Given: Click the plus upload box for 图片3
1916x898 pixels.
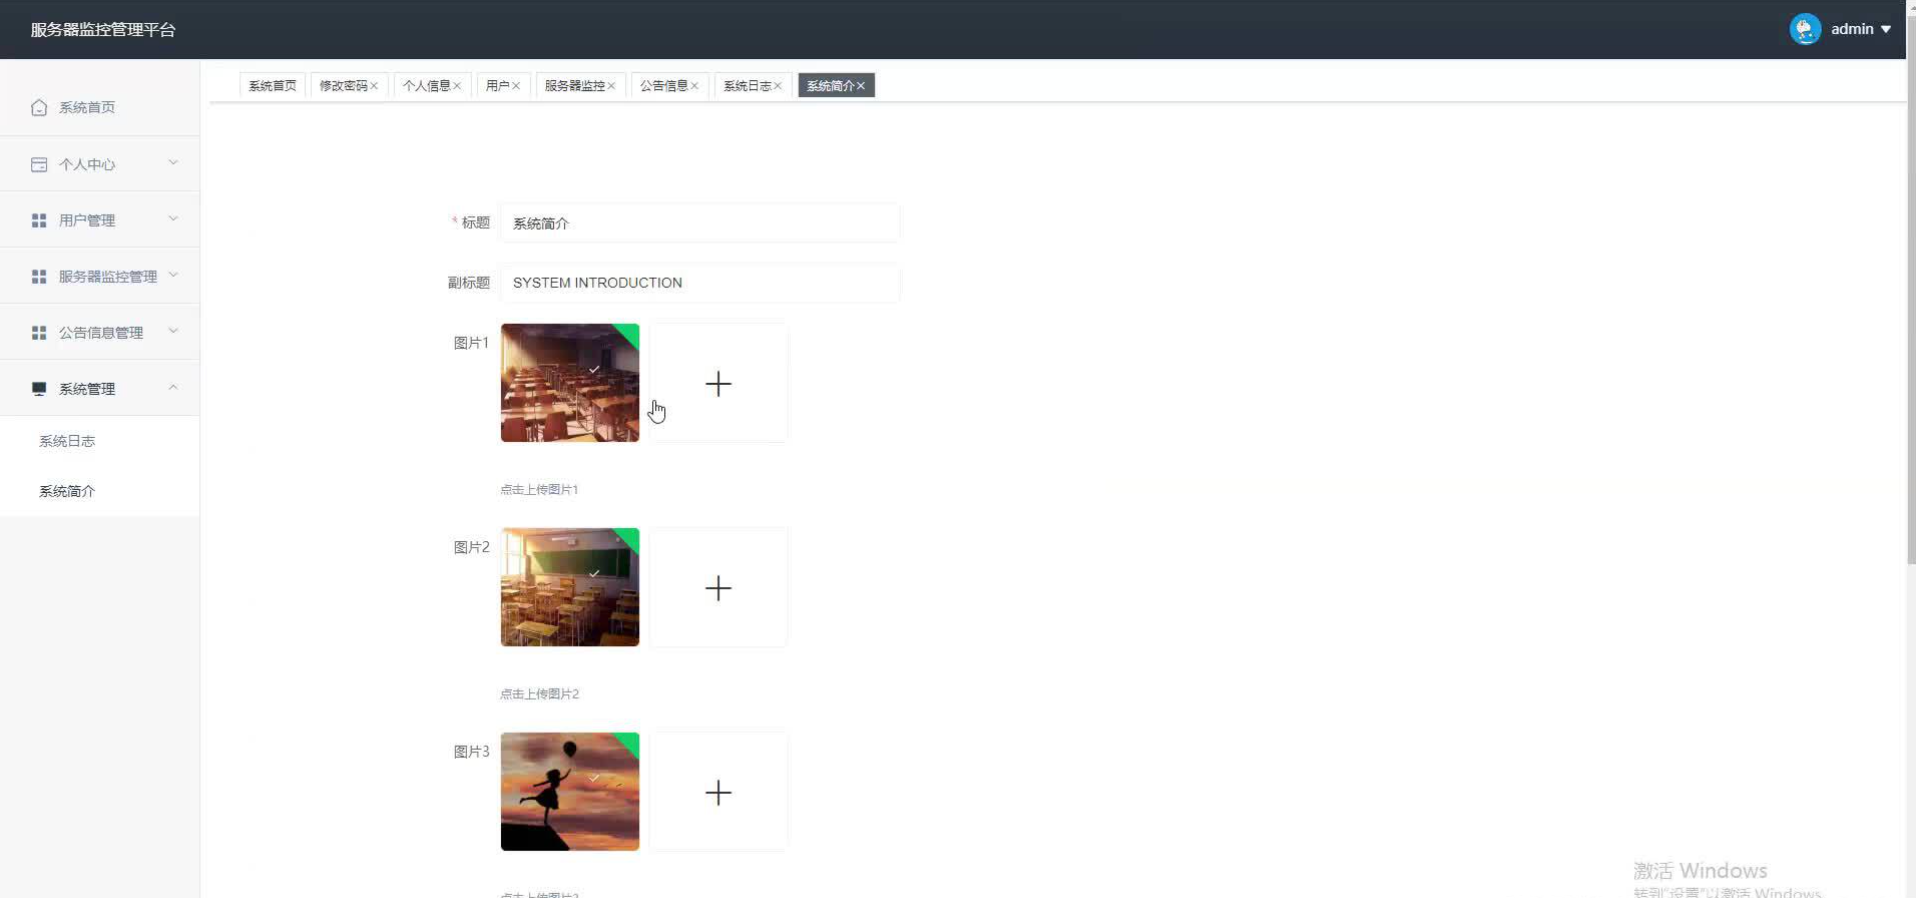Looking at the screenshot, I should 718,792.
